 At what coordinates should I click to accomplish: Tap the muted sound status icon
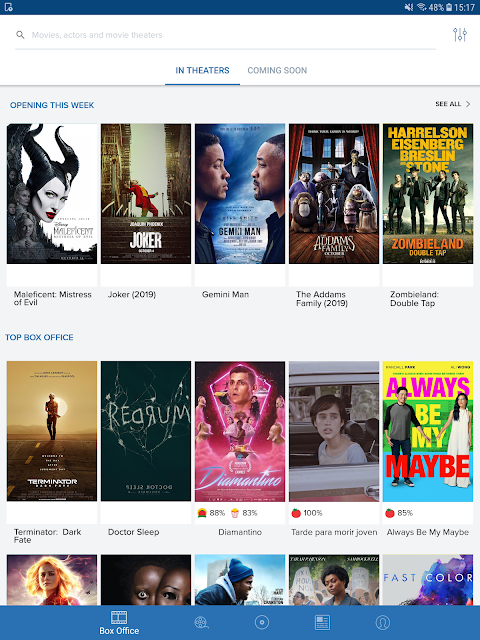409,7
